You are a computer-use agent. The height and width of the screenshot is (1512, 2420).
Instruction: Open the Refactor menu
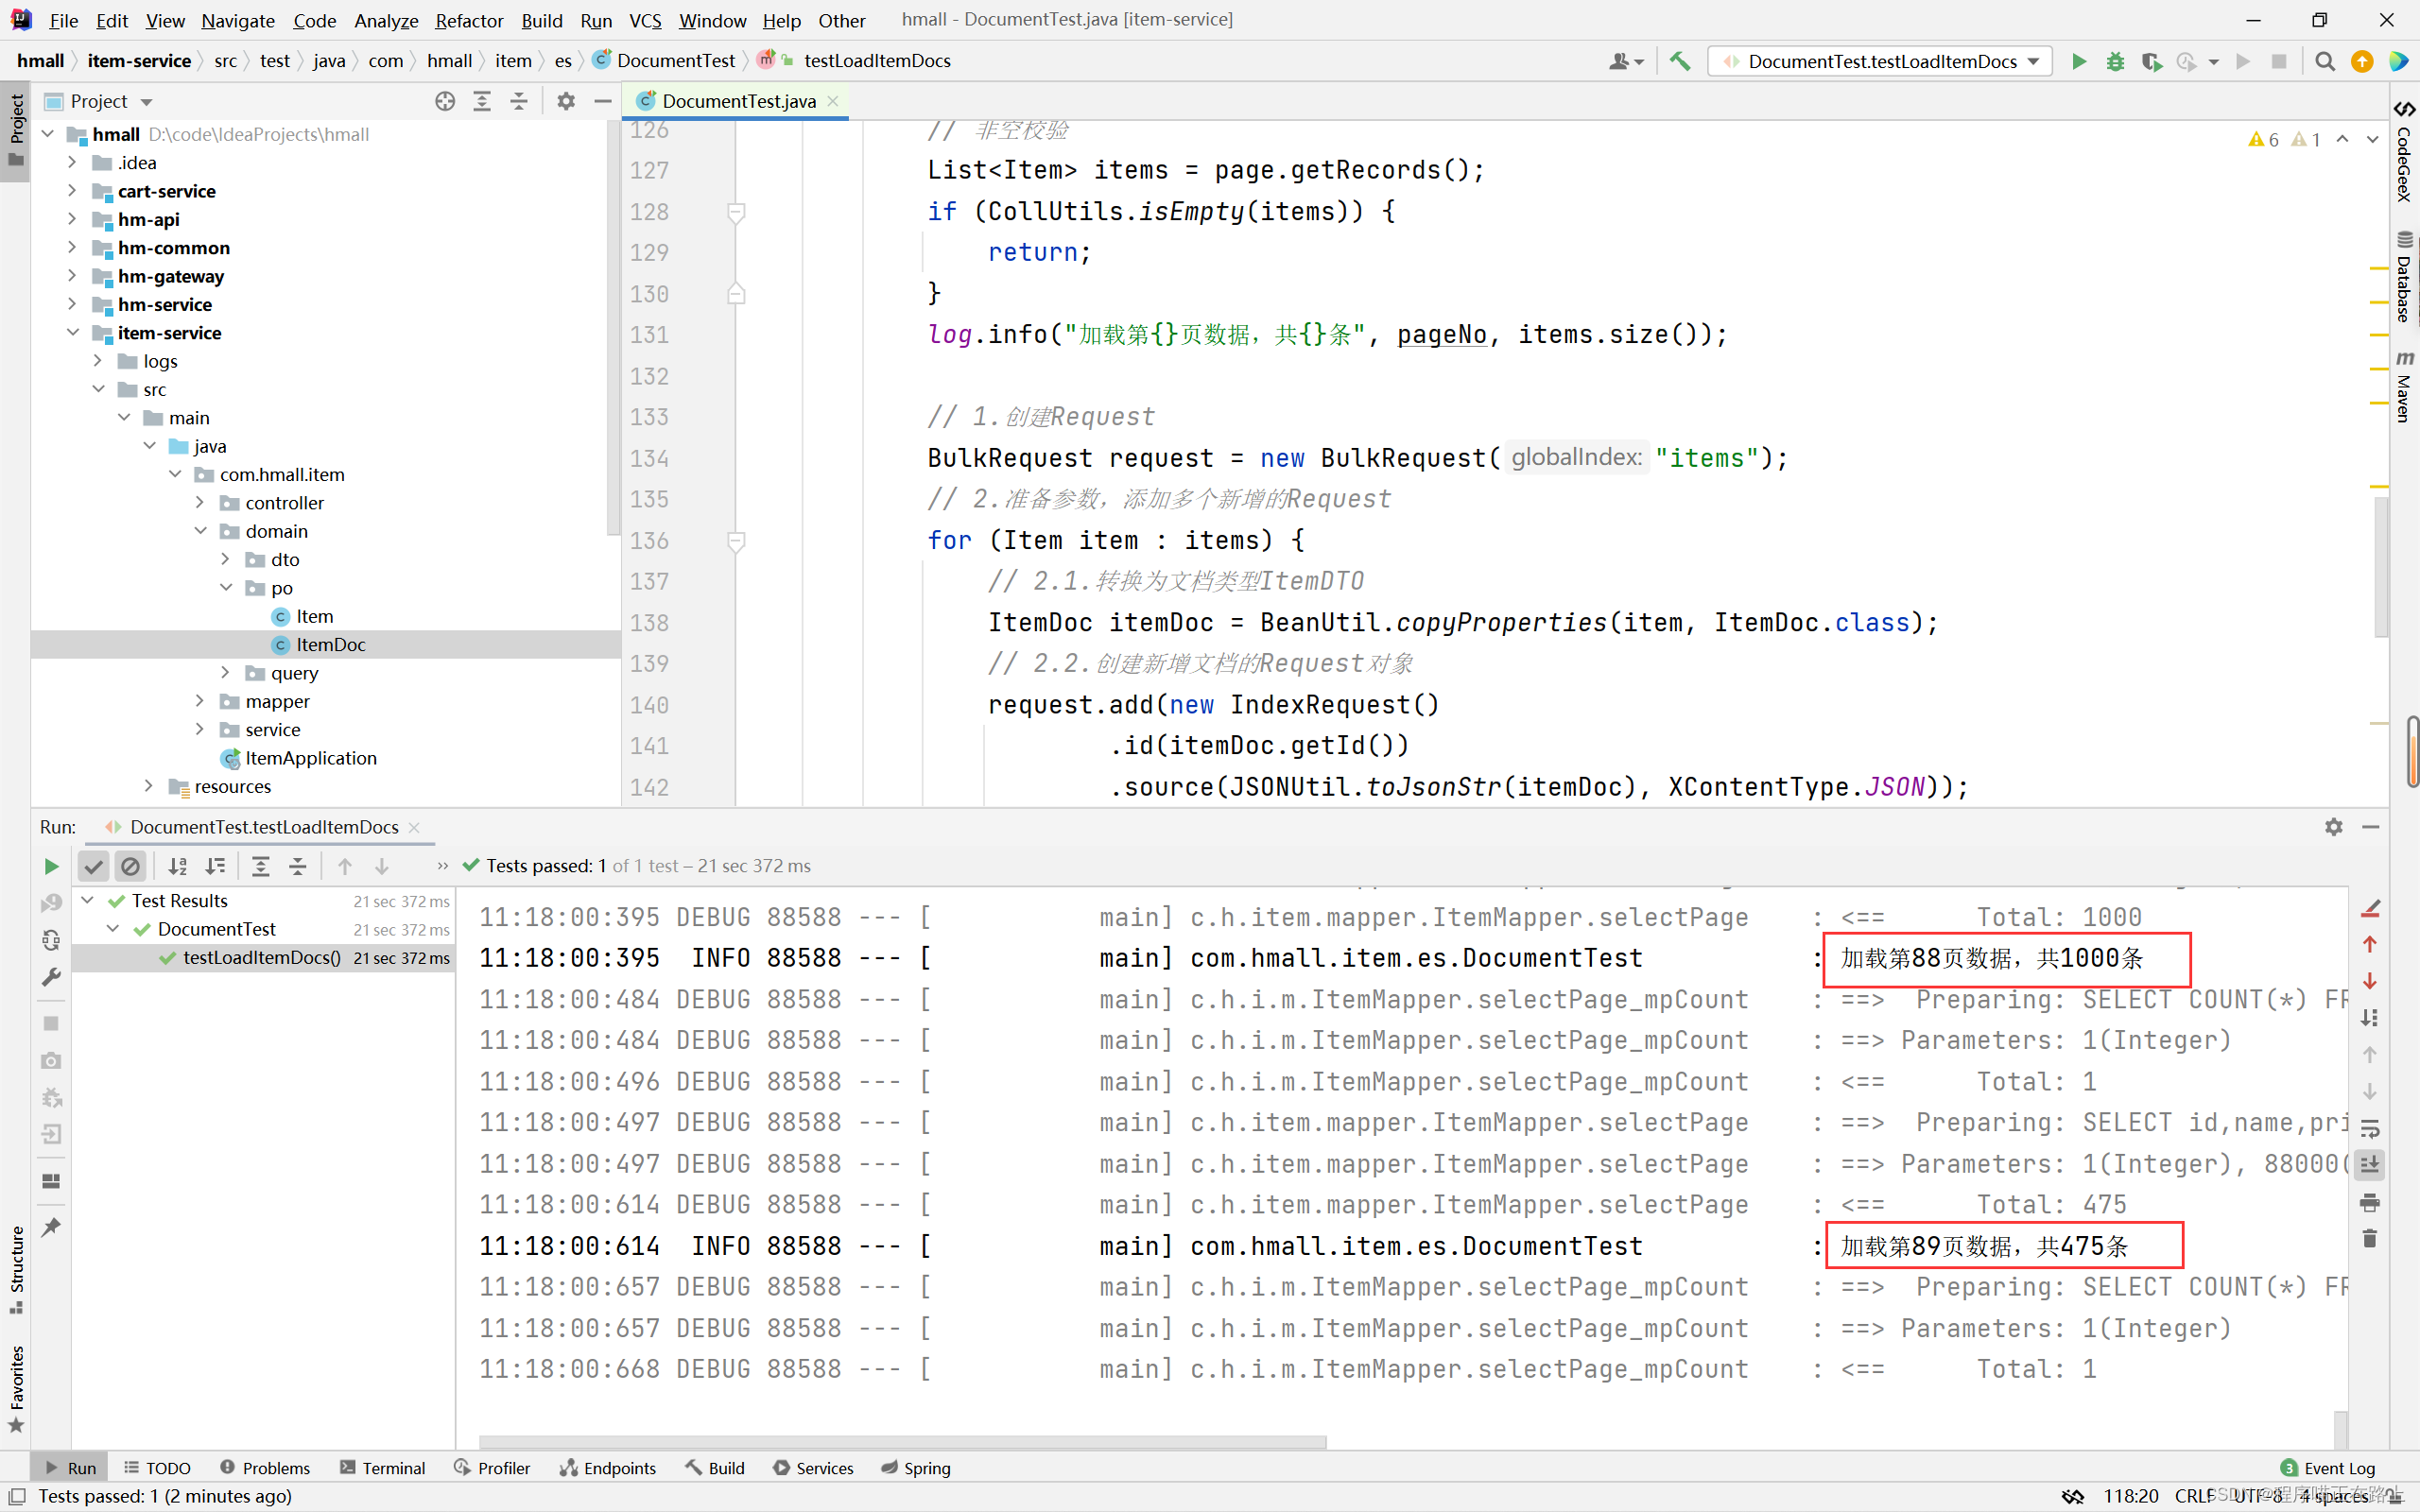point(468,20)
